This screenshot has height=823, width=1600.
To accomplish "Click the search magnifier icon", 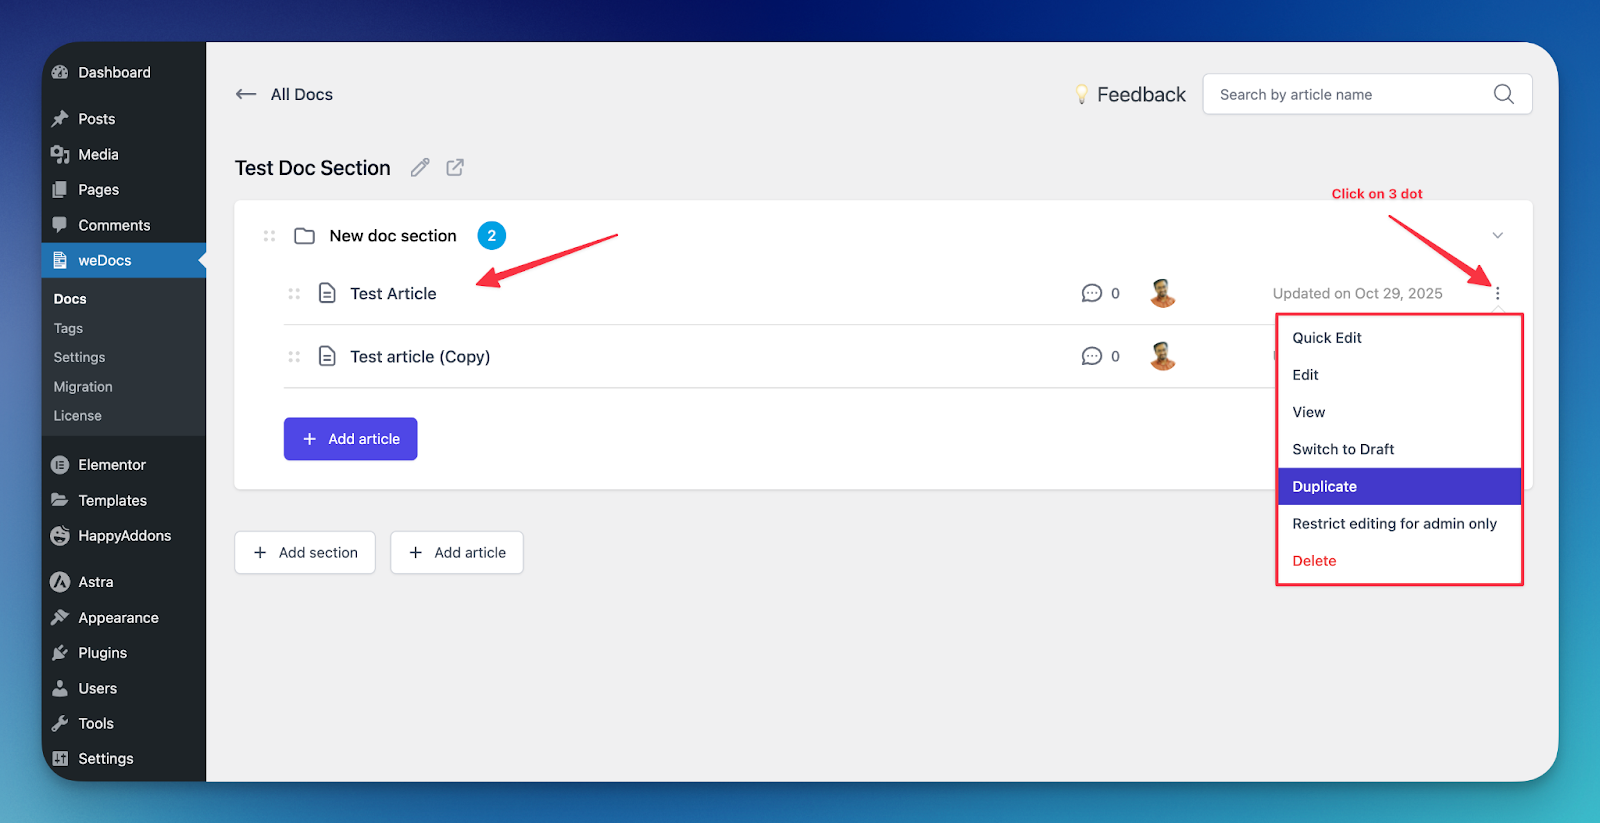I will point(1503,94).
